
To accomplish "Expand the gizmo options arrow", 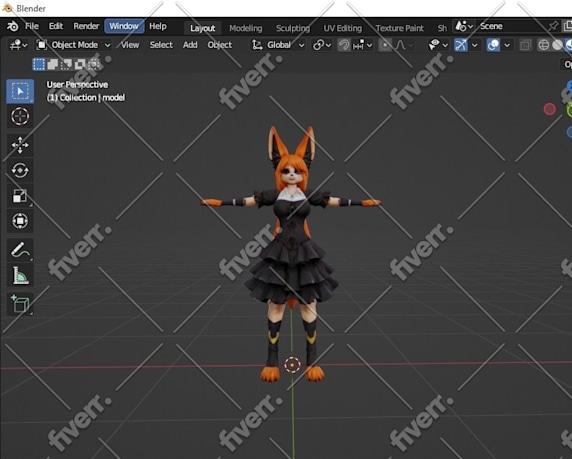I will coord(474,45).
